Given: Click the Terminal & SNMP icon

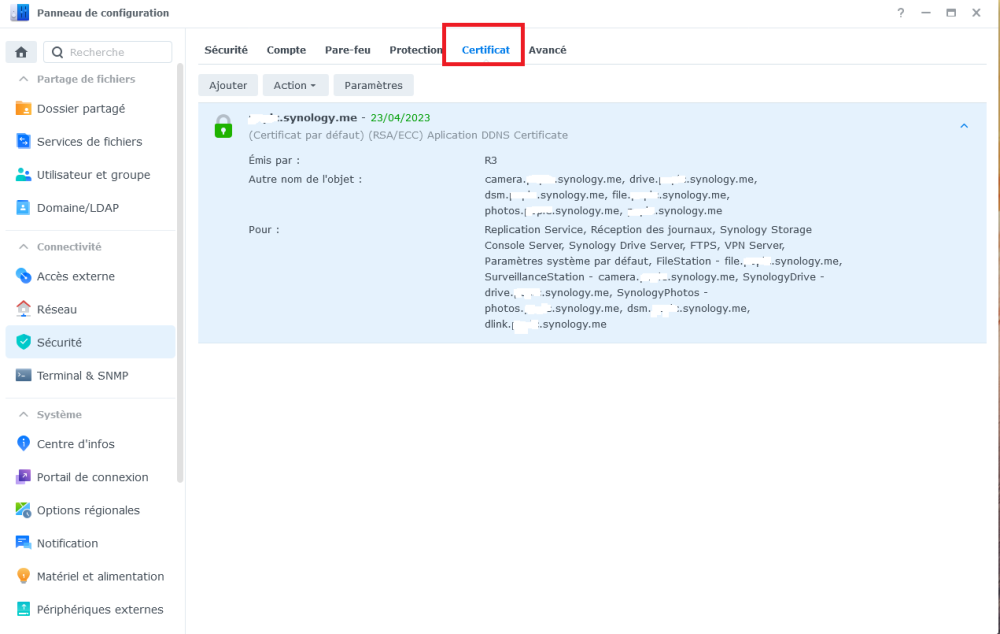Looking at the screenshot, I should (x=24, y=376).
